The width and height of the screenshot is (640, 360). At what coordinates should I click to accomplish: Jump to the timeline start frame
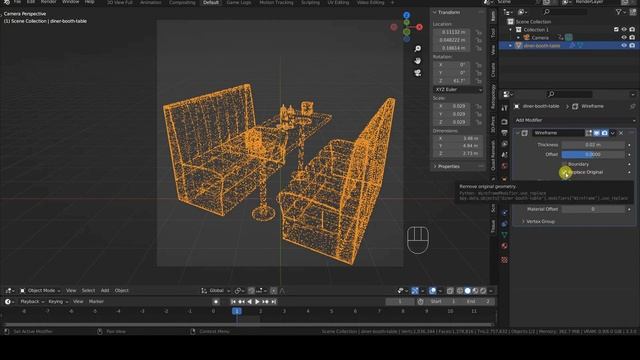pyautogui.click(x=233, y=302)
